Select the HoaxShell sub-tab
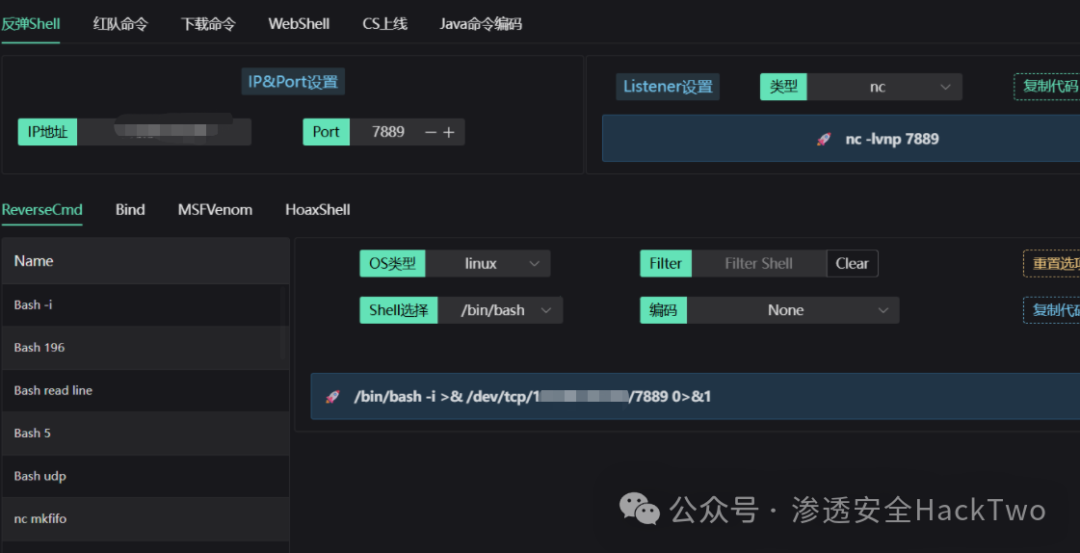 (318, 210)
